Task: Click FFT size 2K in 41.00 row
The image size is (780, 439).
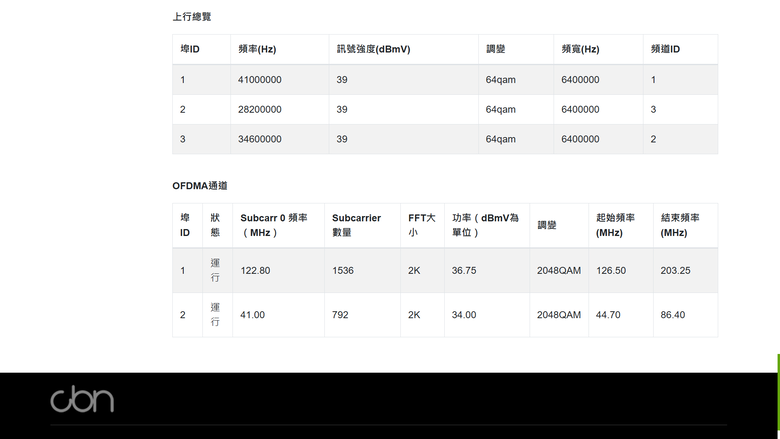Action: (414, 315)
